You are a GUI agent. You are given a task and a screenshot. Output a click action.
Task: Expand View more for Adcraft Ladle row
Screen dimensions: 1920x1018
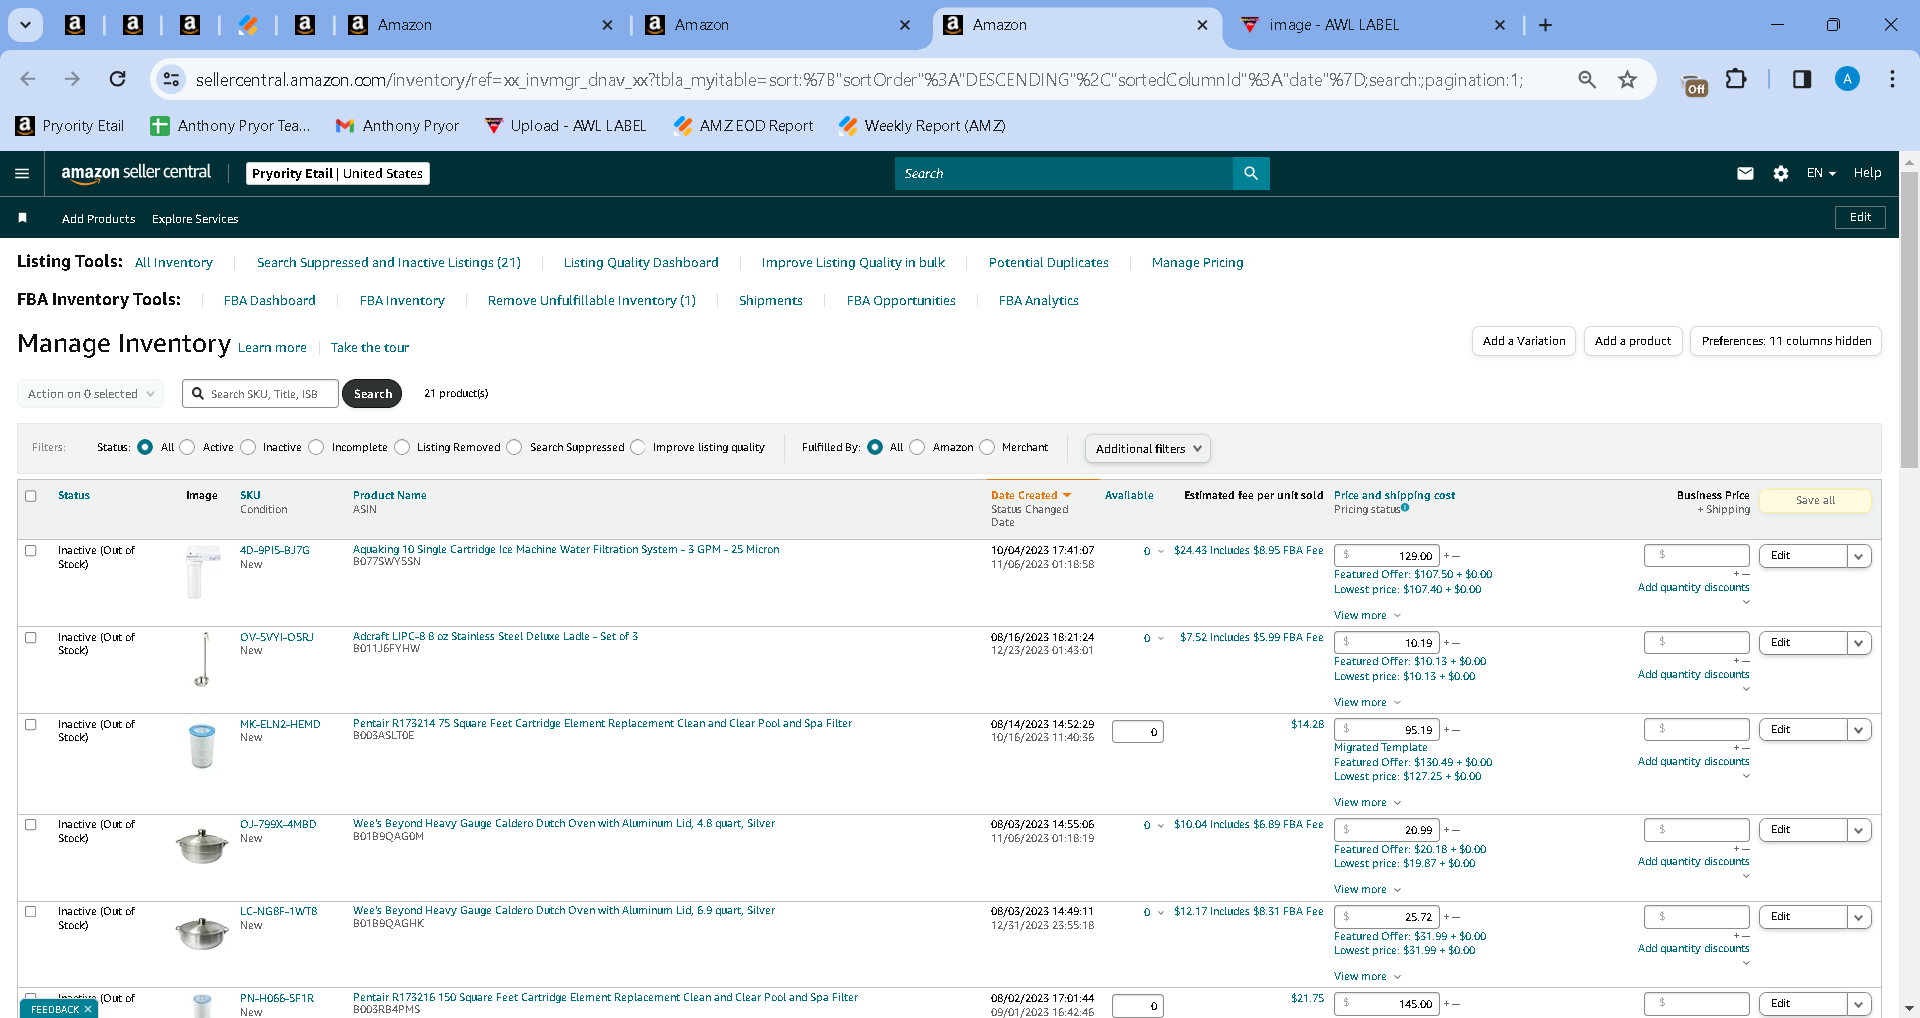[x=1367, y=702]
